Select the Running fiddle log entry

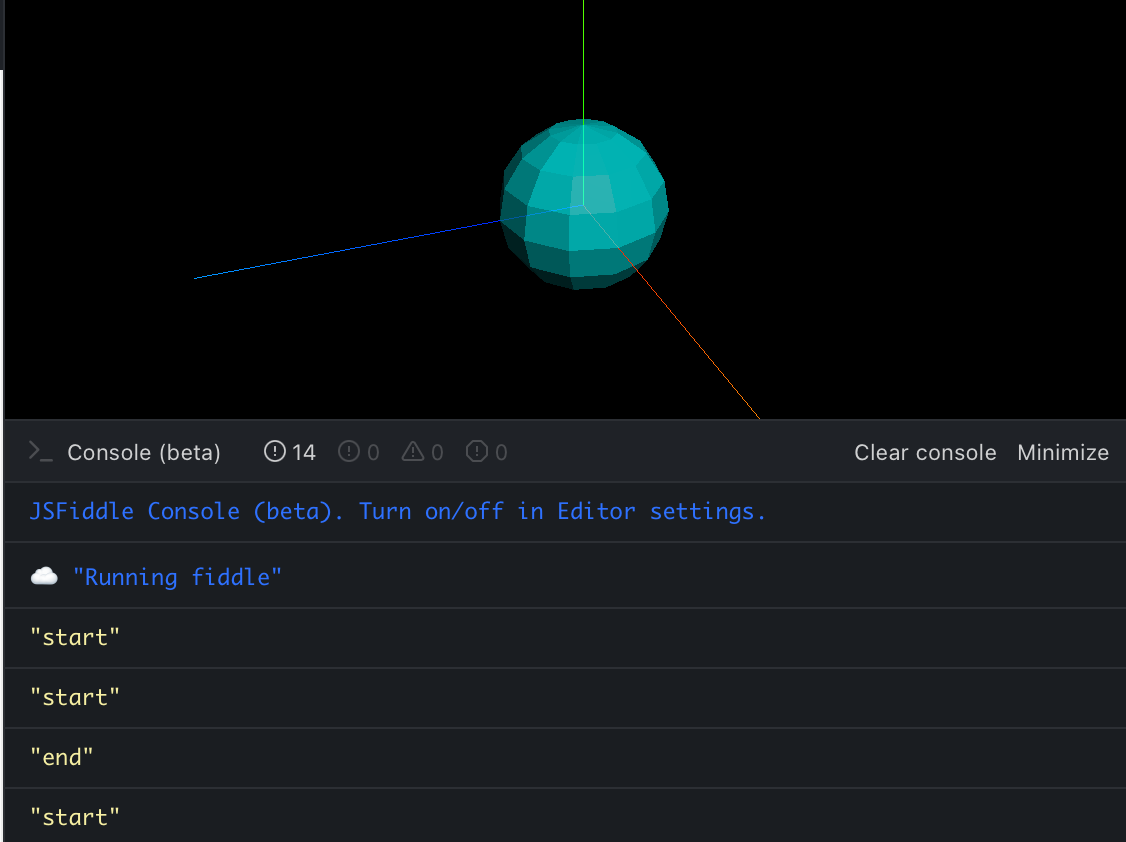click(178, 576)
